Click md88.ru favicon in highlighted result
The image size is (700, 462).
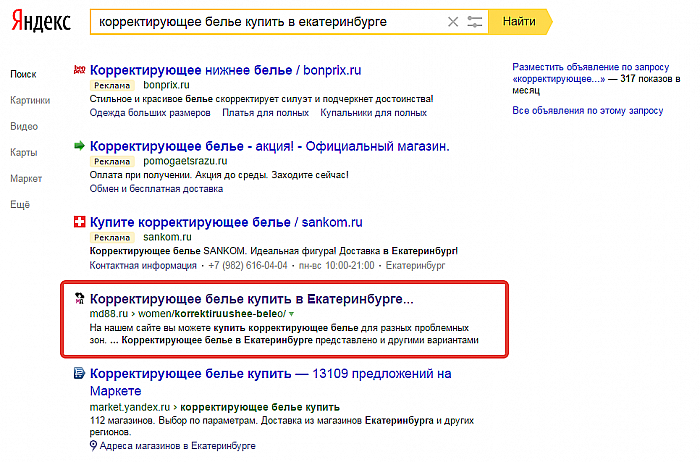[79, 298]
